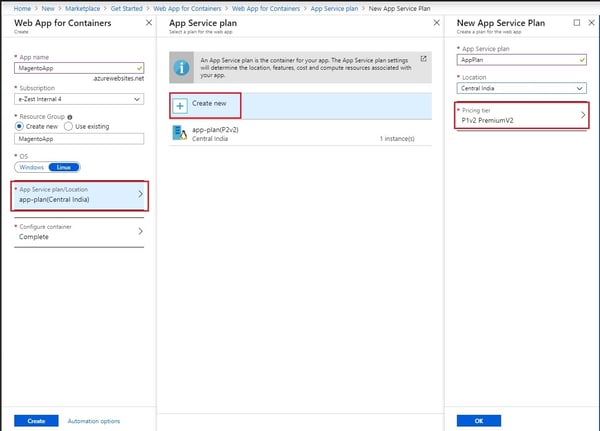
Task: Click the plus icon beside Create new
Action: 180,106
